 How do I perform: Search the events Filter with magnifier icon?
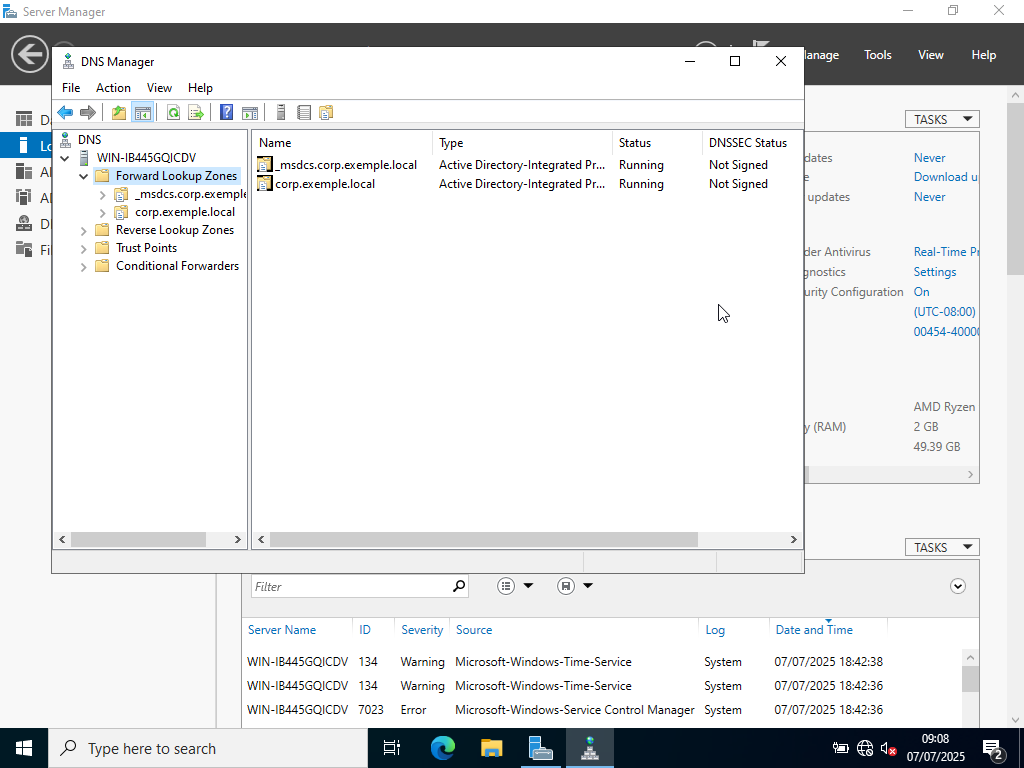click(x=459, y=586)
